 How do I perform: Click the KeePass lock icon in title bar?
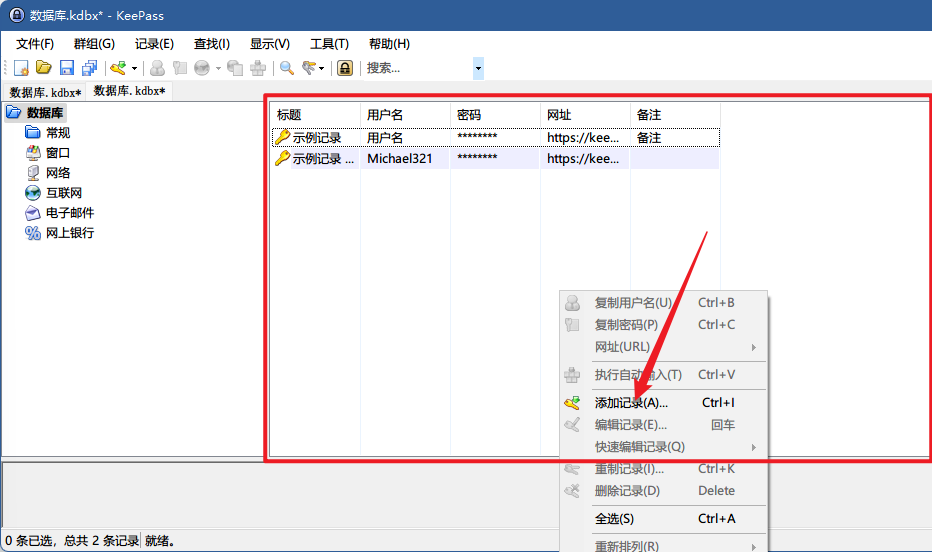click(17, 15)
